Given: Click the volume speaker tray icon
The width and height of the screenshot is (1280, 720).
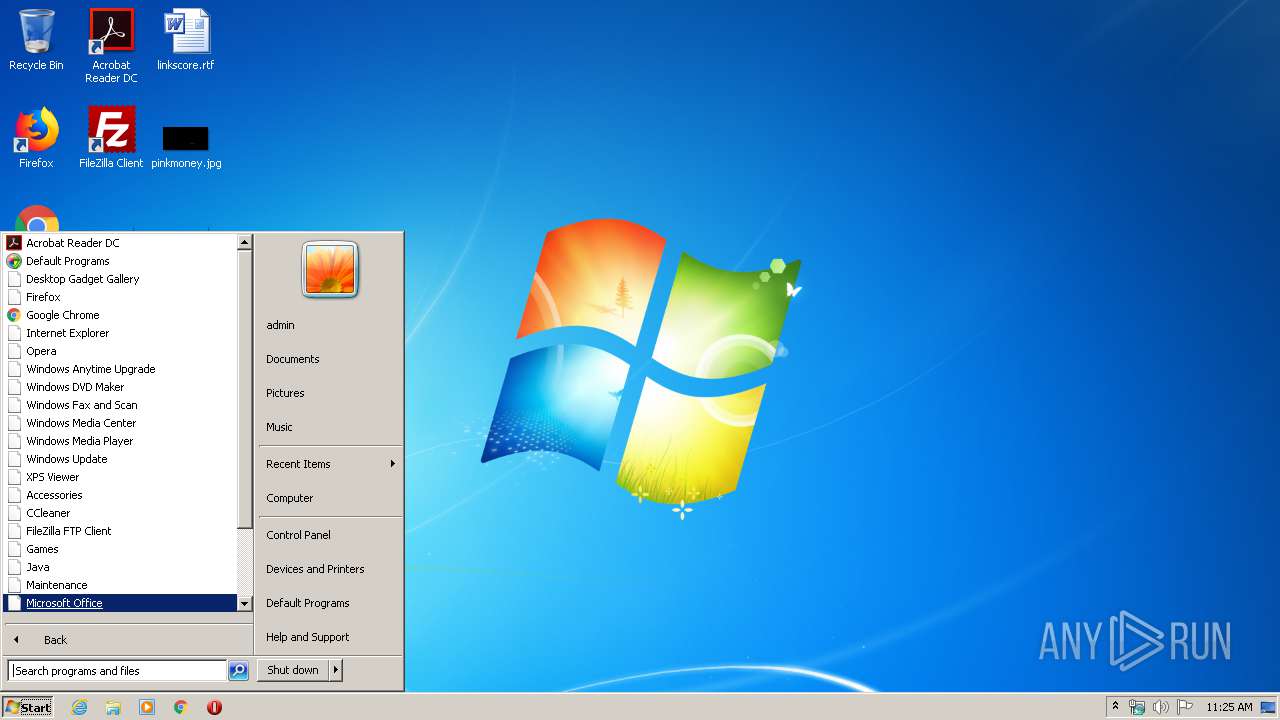Looking at the screenshot, I should [x=1160, y=707].
